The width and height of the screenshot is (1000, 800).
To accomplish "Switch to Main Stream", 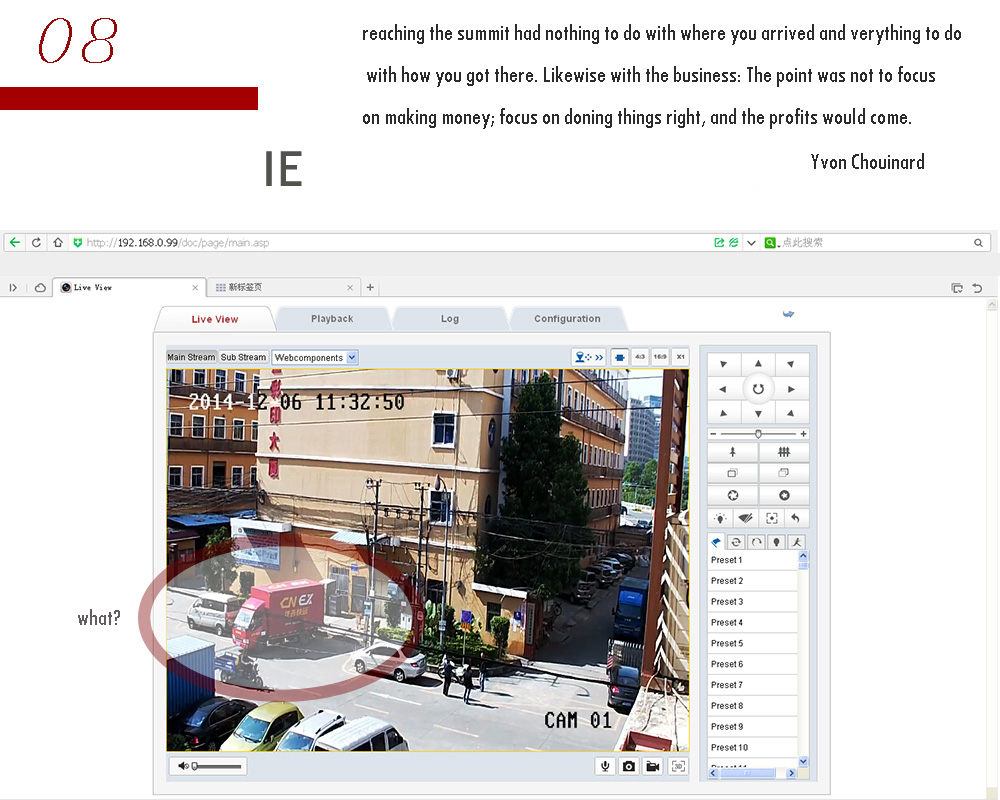I will tap(191, 357).
